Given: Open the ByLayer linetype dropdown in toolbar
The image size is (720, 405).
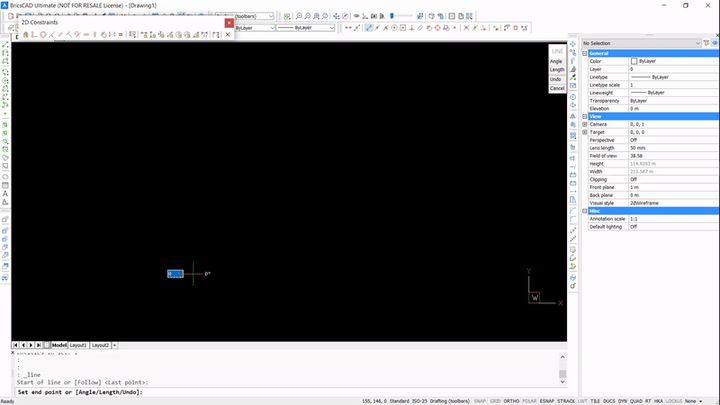Looking at the screenshot, I should (272, 28).
